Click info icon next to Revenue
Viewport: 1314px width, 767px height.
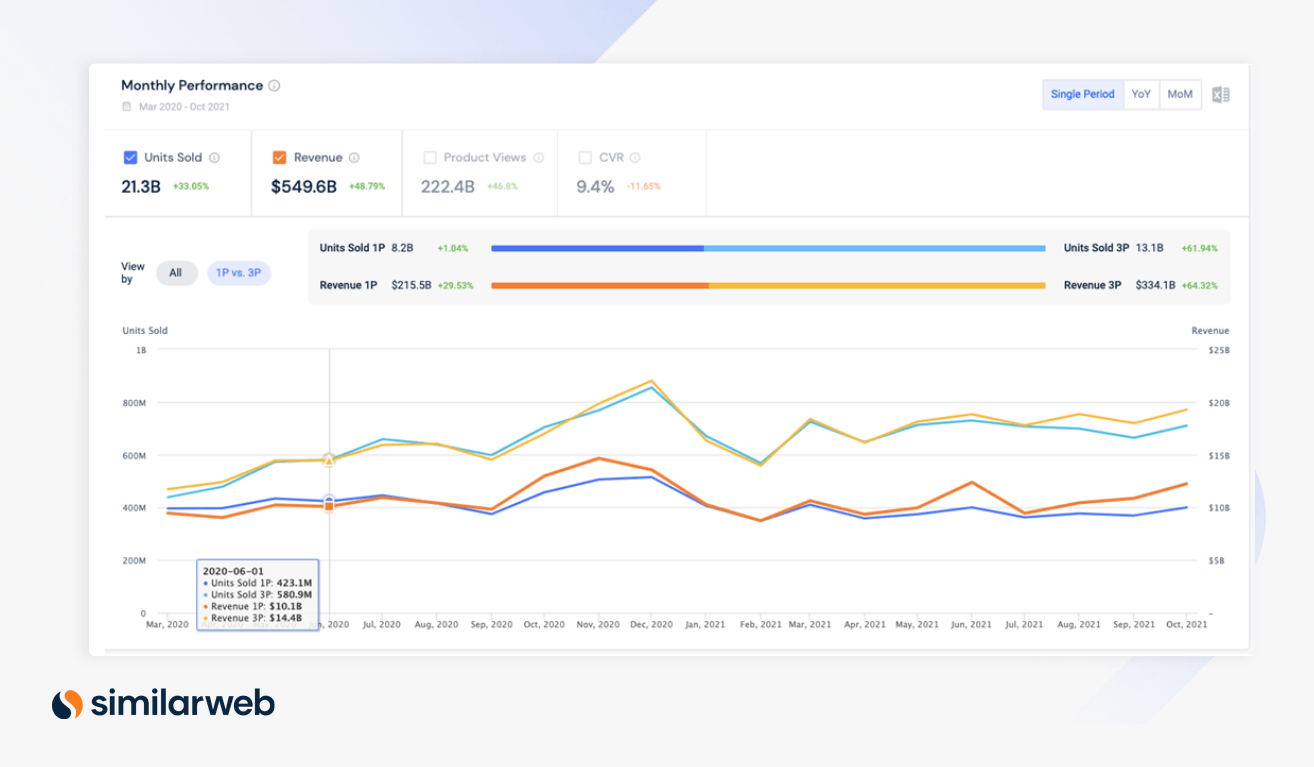(x=354, y=158)
